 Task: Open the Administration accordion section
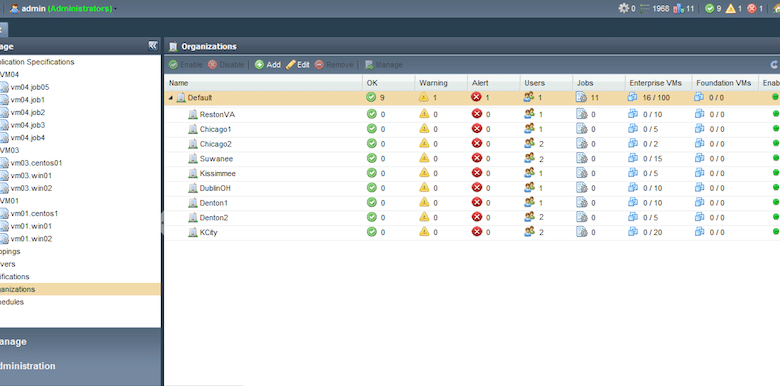[81, 366]
